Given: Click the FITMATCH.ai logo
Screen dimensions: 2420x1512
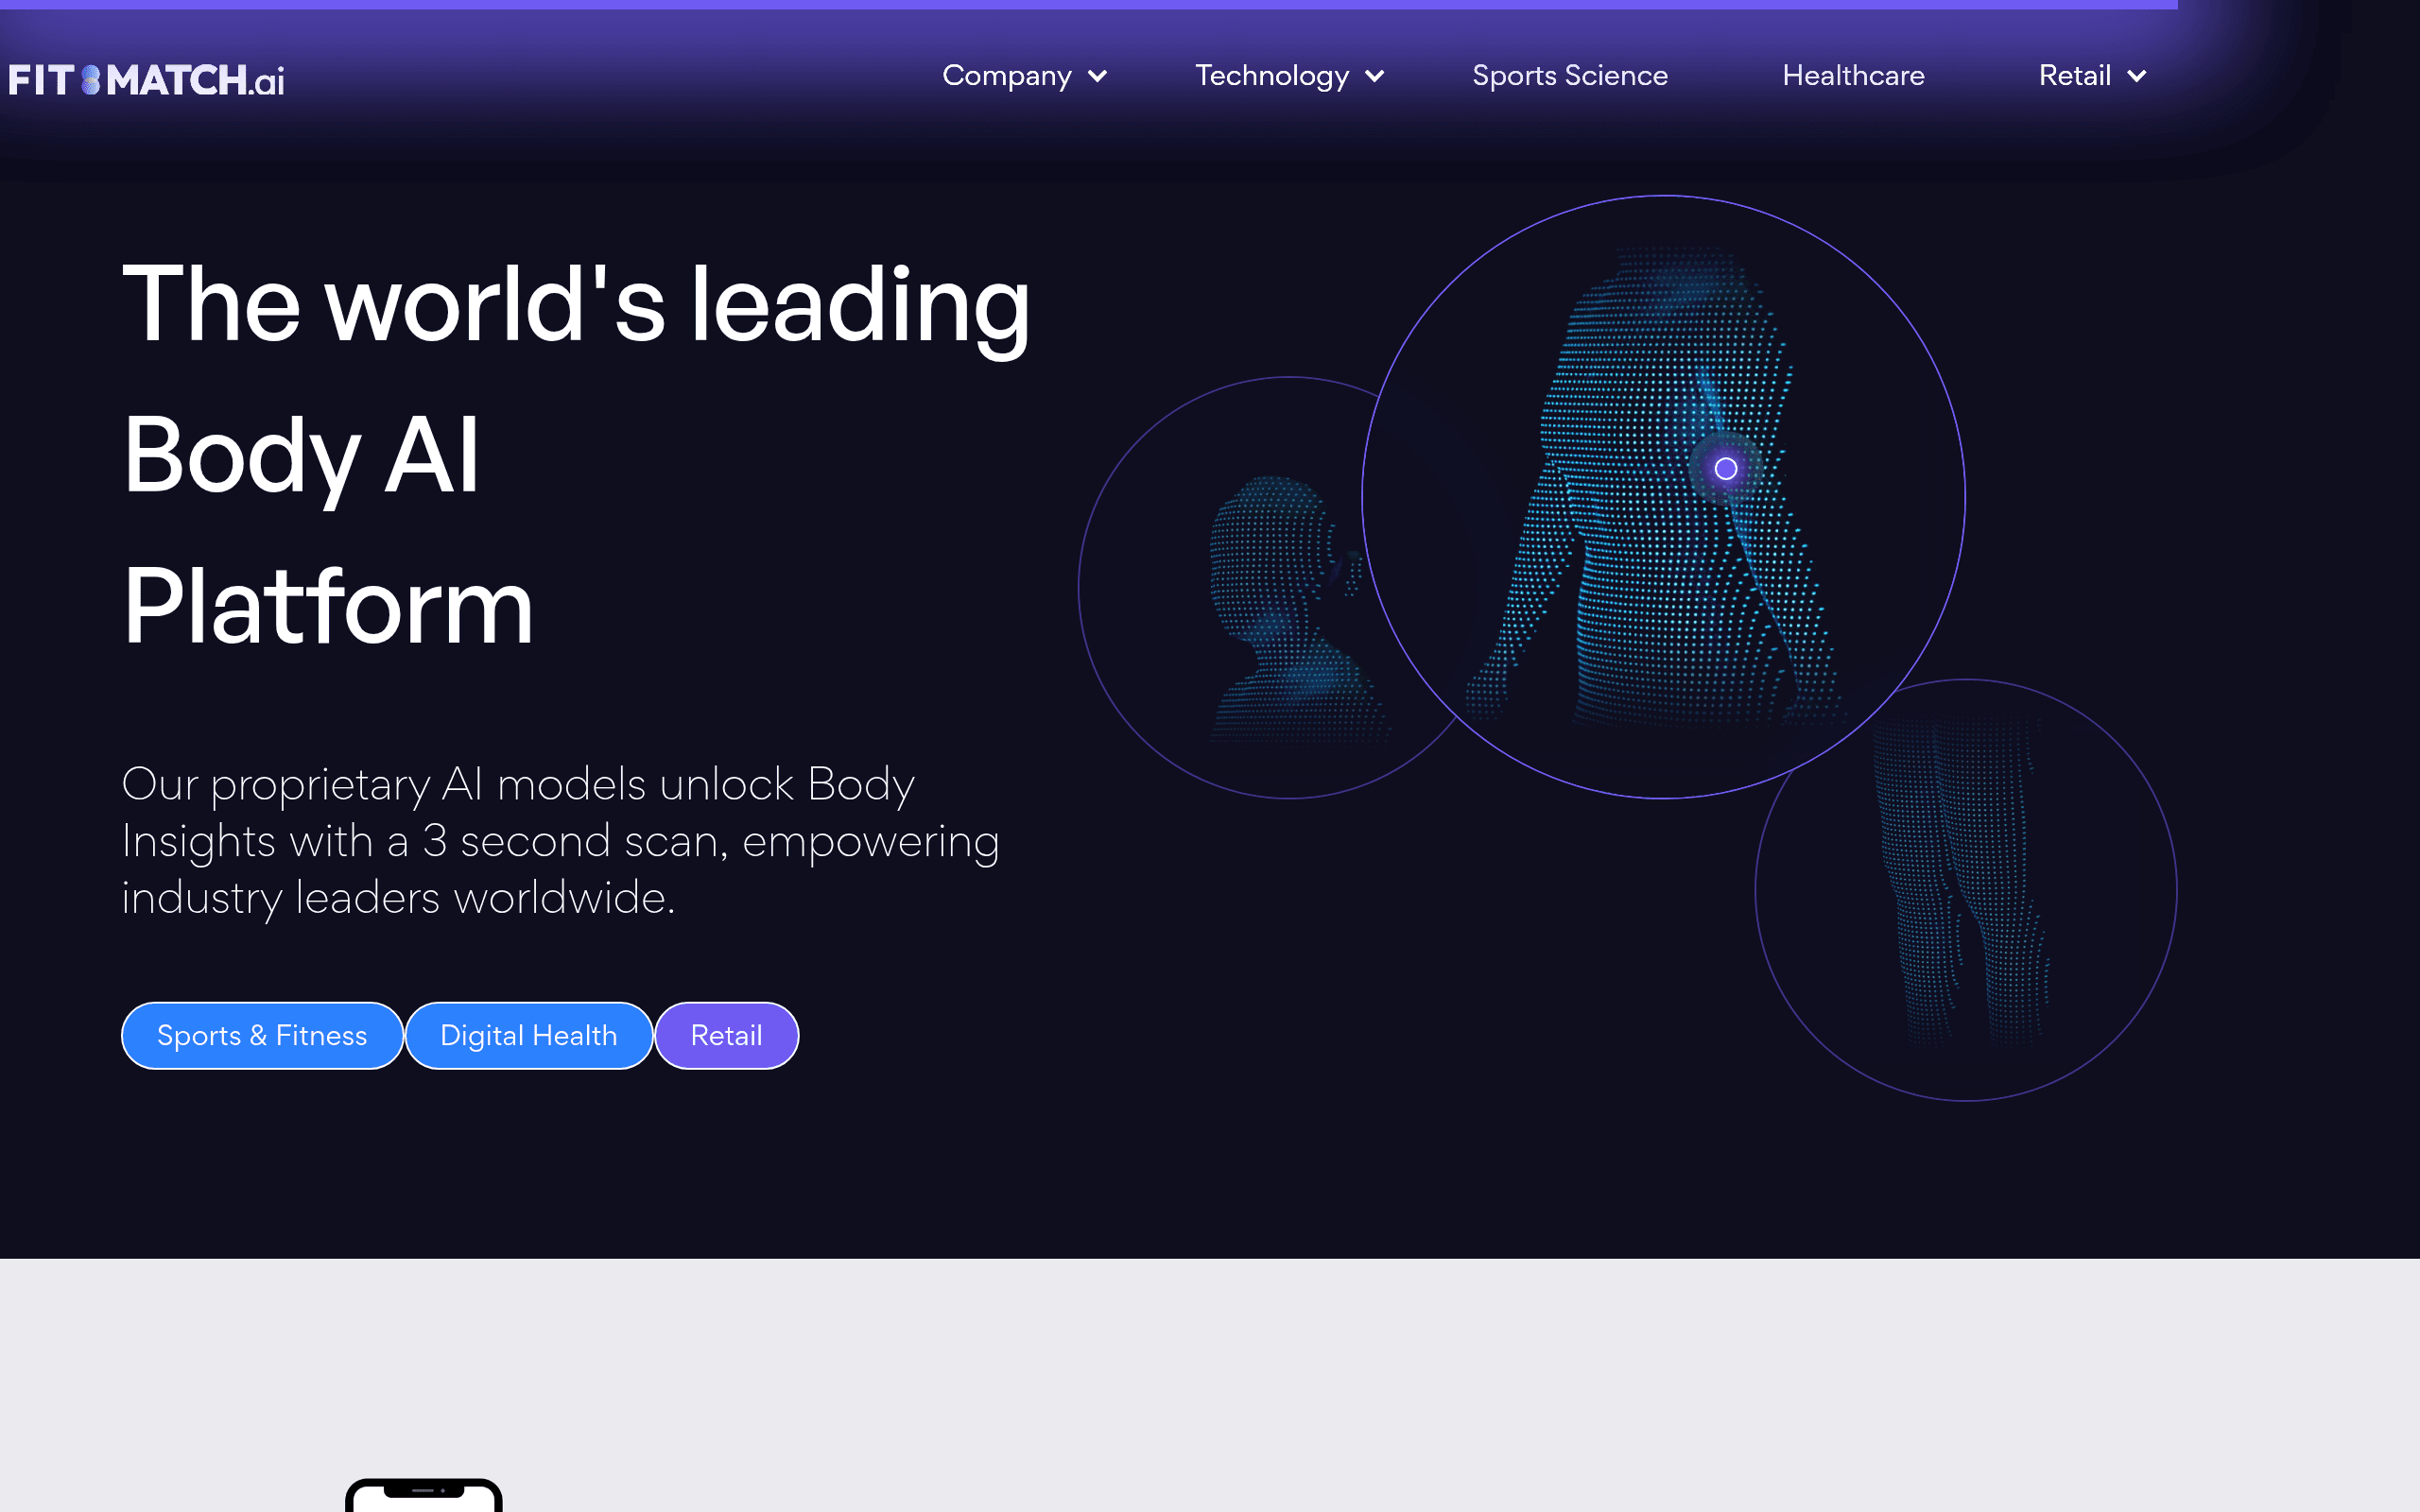Looking at the screenshot, I should (x=146, y=80).
